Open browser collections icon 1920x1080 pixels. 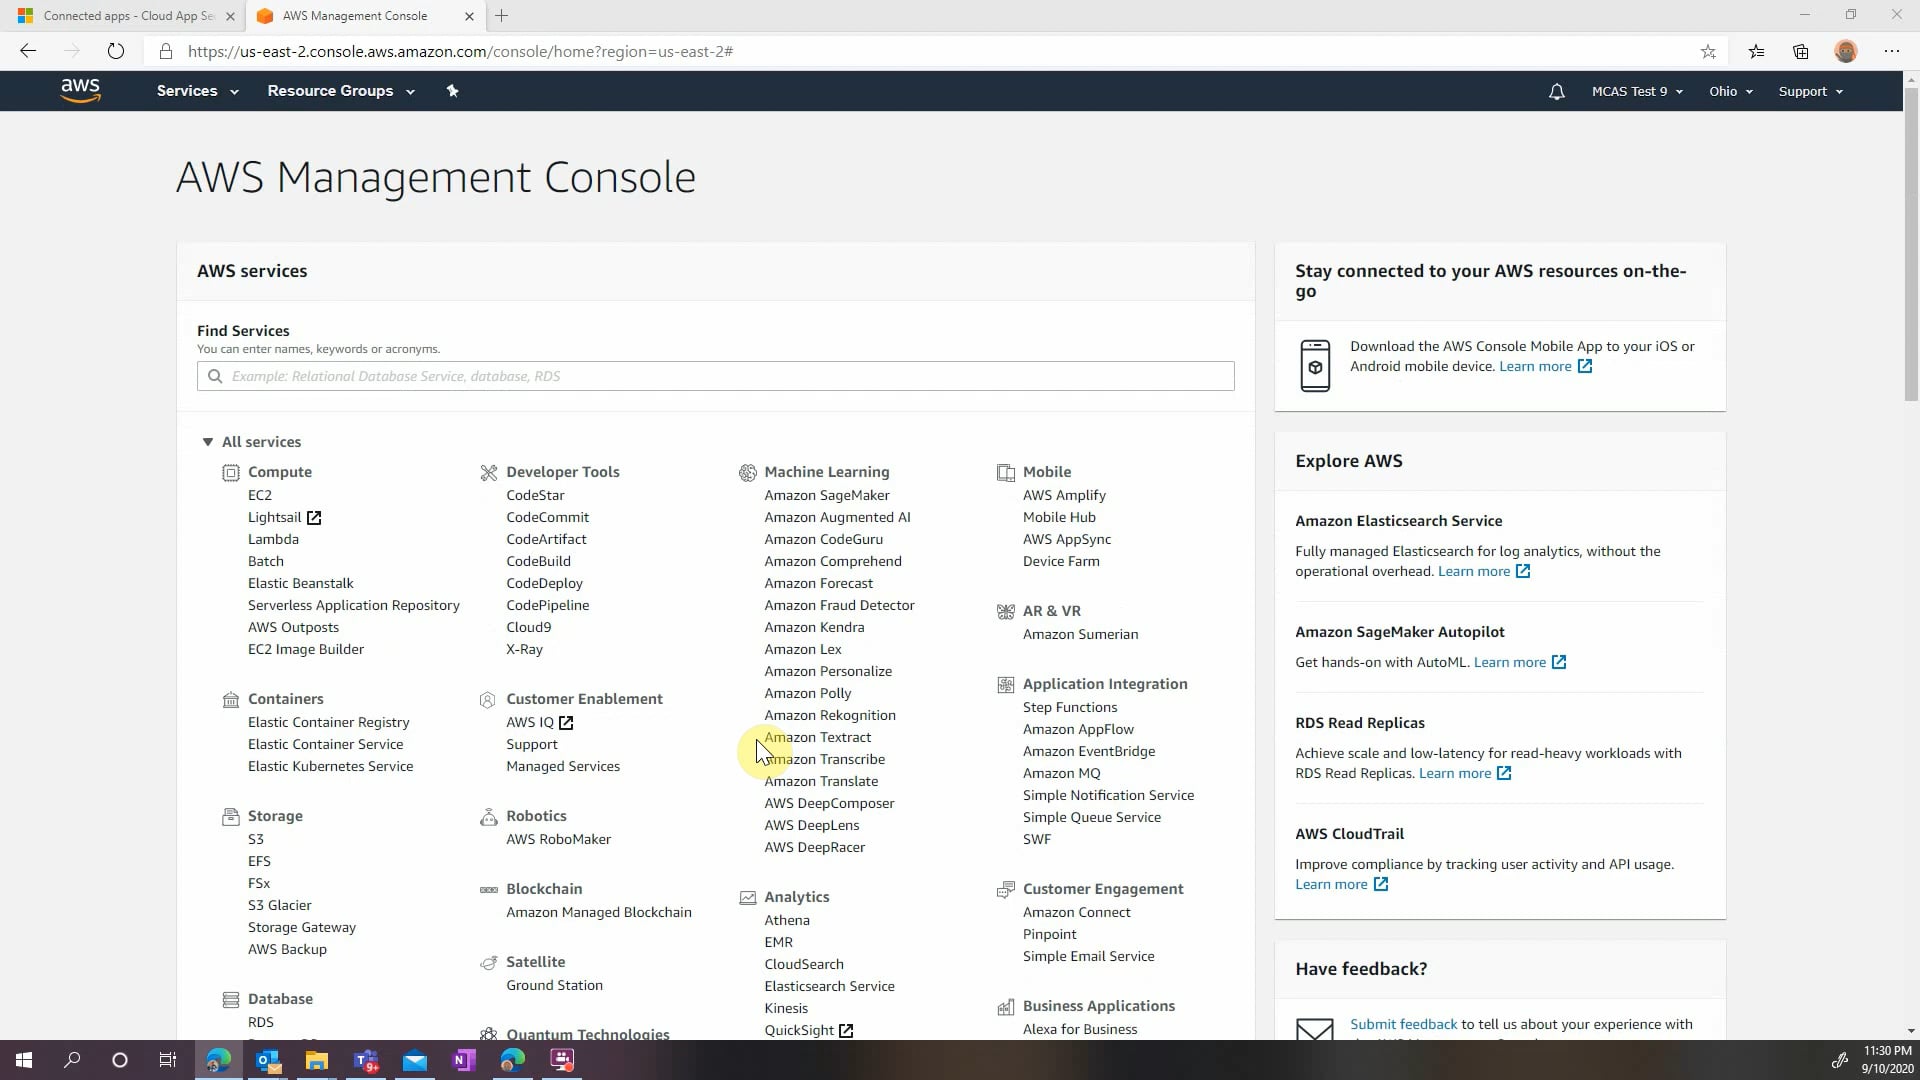coord(1801,52)
